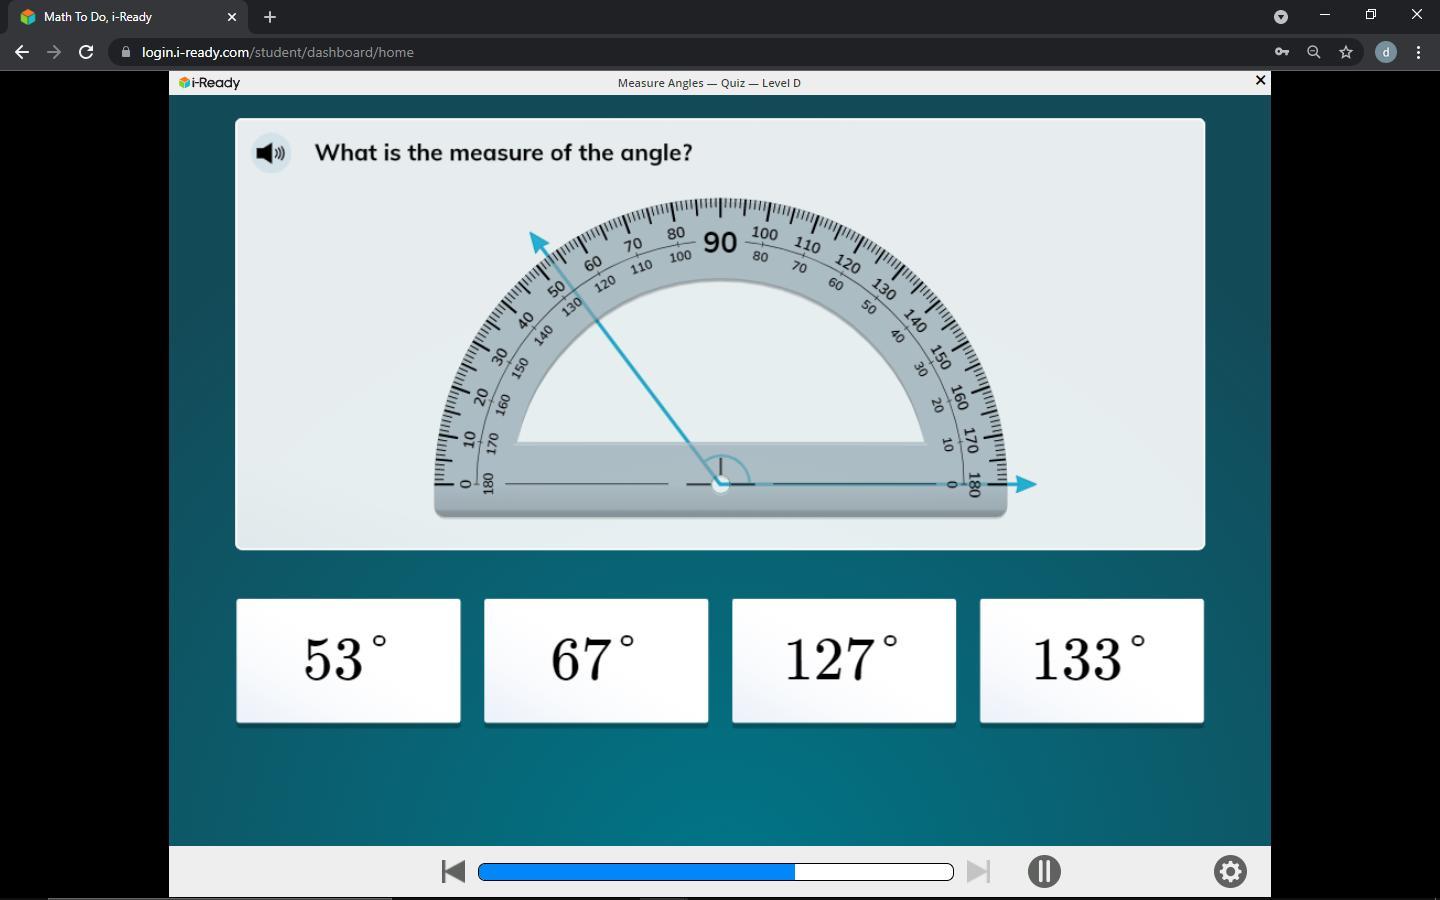Screen dimensions: 1440x900
Task: Open the saved passwords key icon
Action: 1282,52
